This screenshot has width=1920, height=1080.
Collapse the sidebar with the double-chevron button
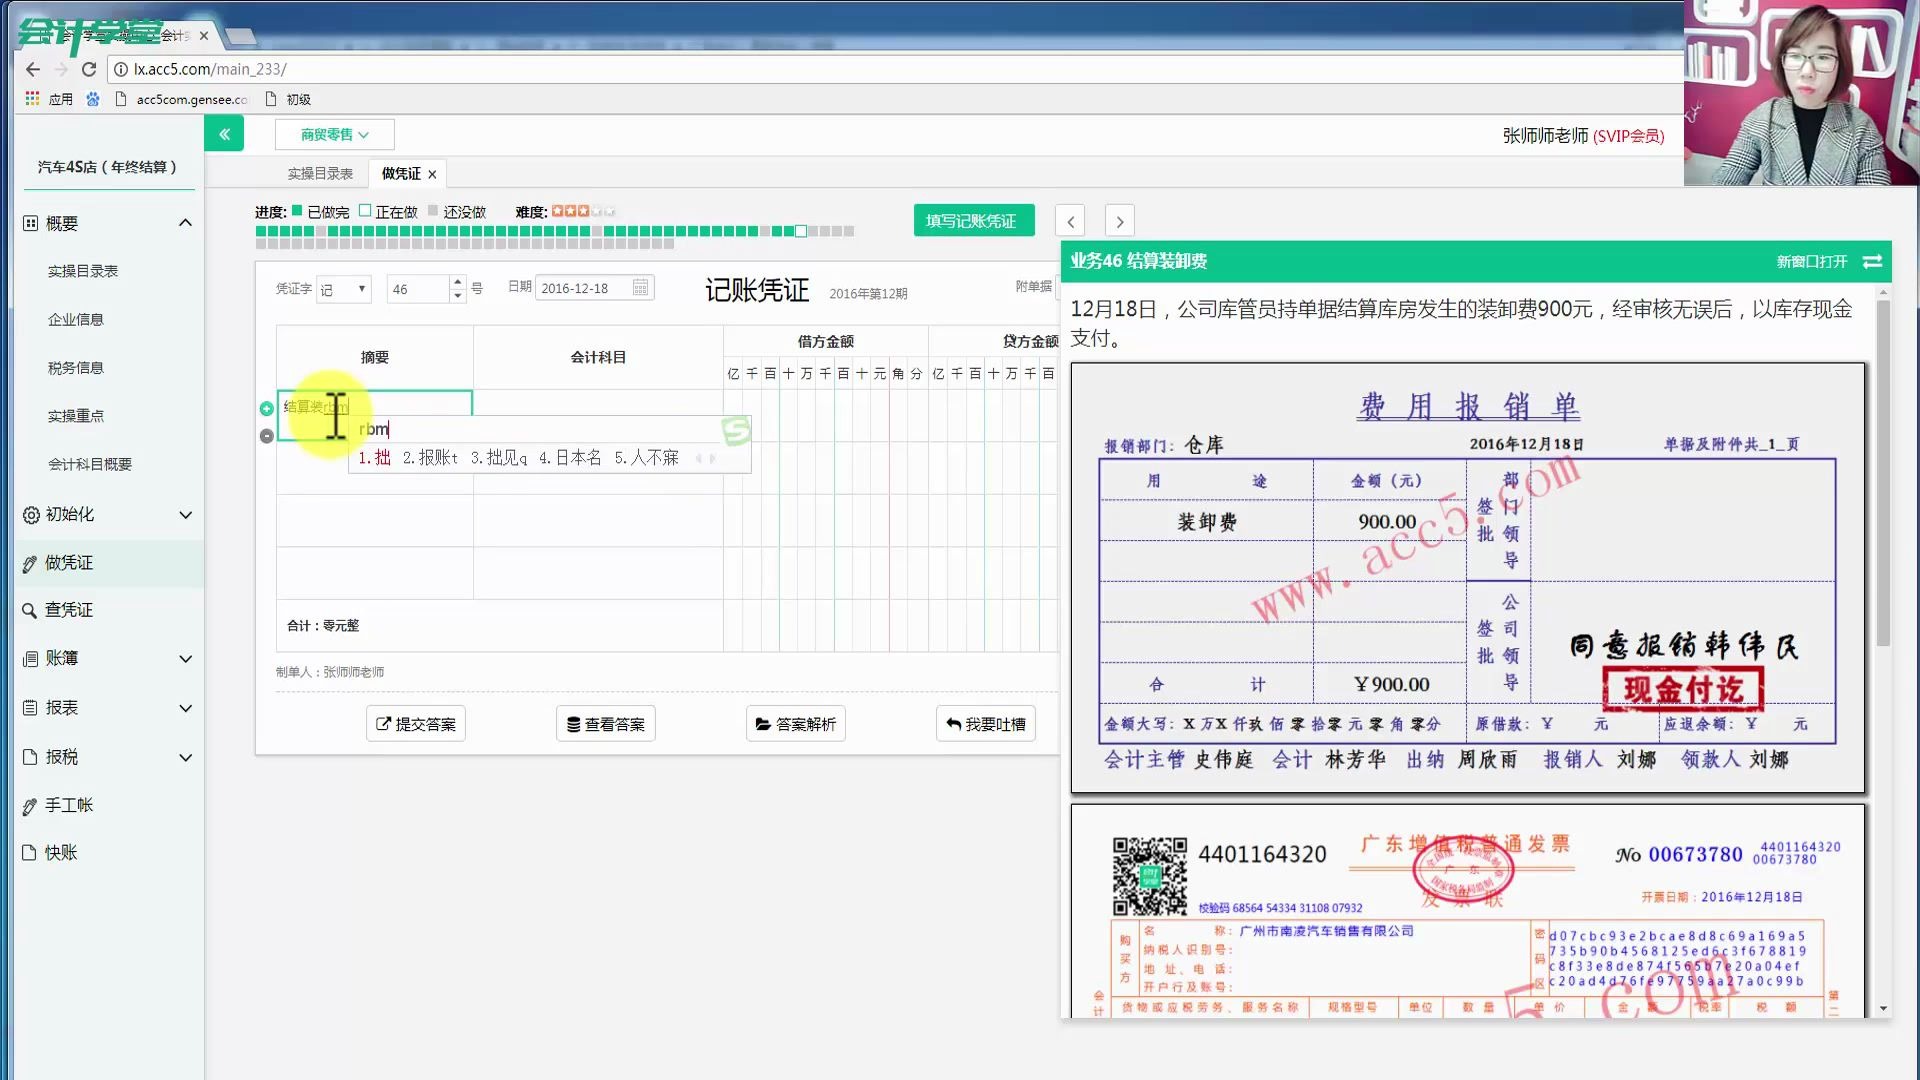point(224,134)
